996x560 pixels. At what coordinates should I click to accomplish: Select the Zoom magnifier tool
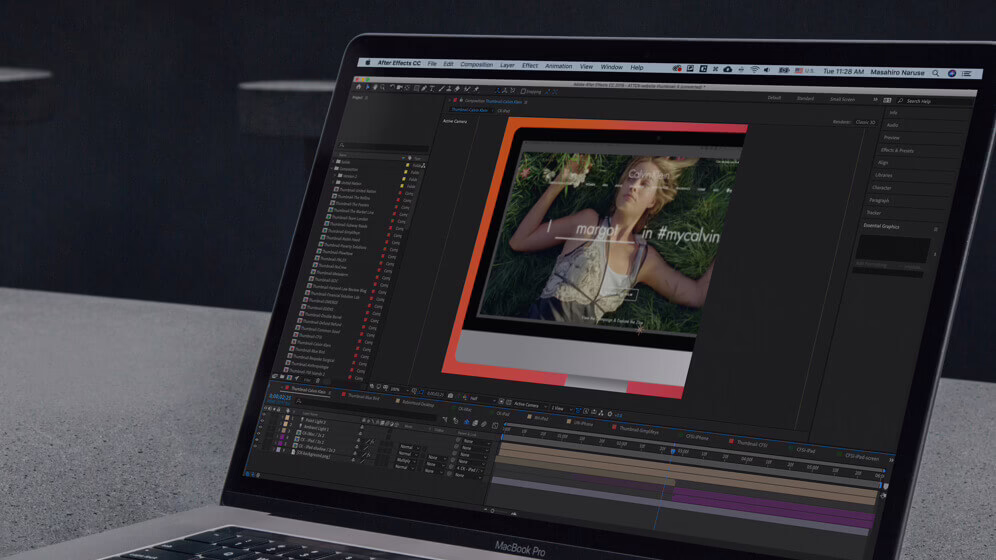point(382,88)
